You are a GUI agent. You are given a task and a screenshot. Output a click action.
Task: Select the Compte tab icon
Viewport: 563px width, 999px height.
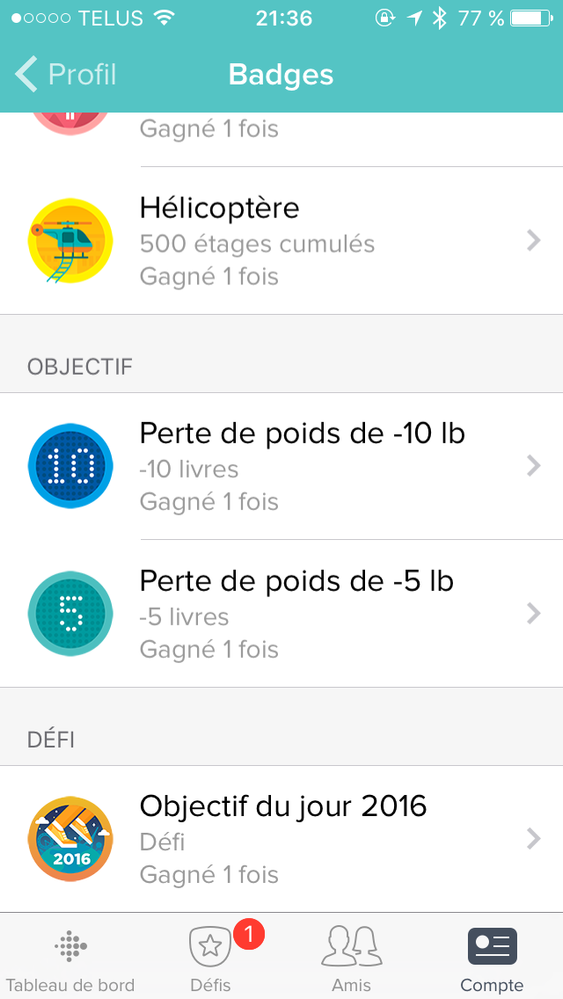492,946
